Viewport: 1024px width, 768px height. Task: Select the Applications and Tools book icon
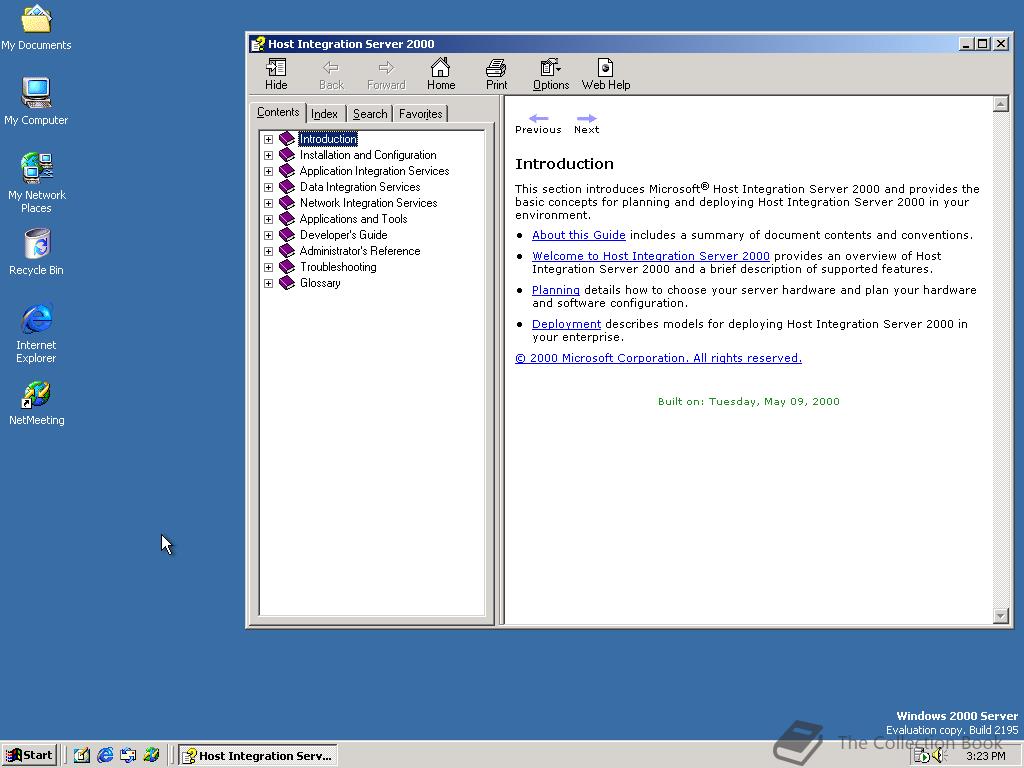tap(287, 219)
